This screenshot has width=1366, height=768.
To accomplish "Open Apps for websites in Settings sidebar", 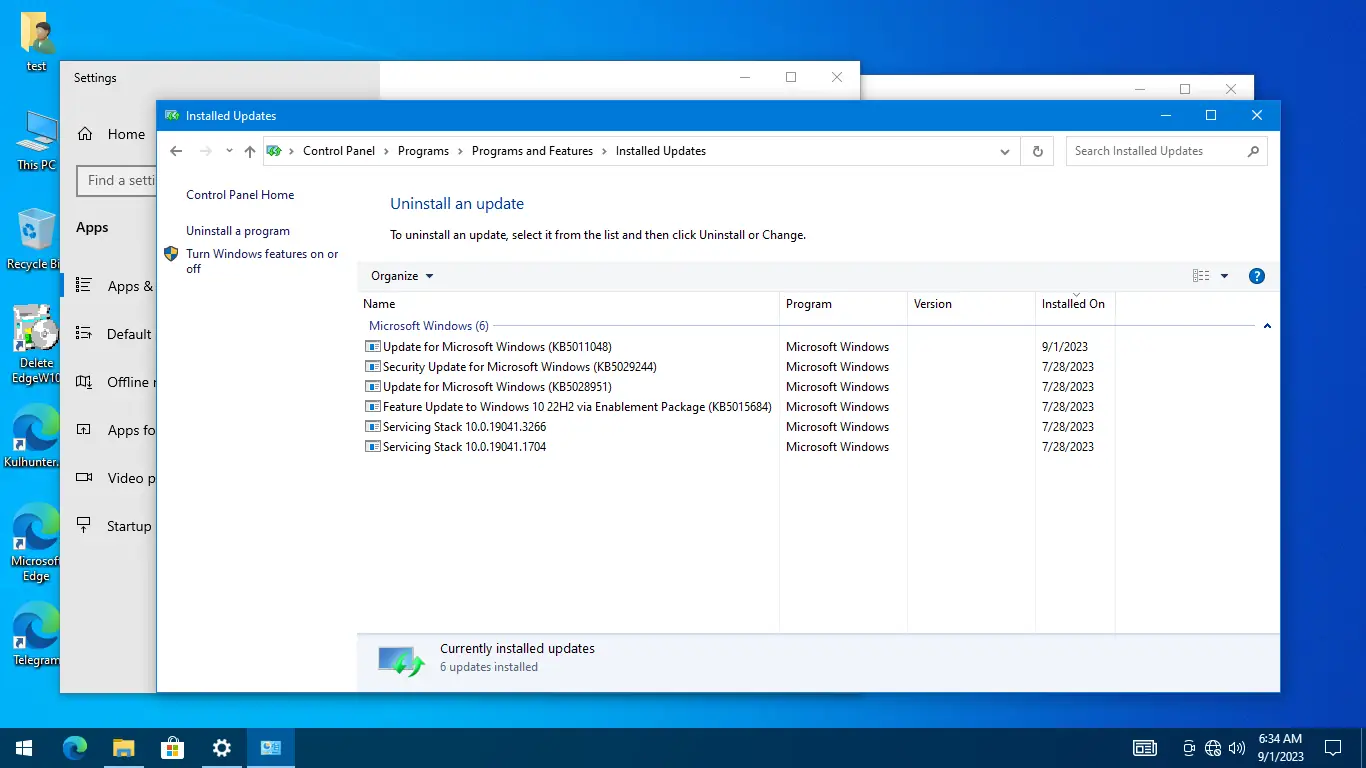I will [x=110, y=430].
